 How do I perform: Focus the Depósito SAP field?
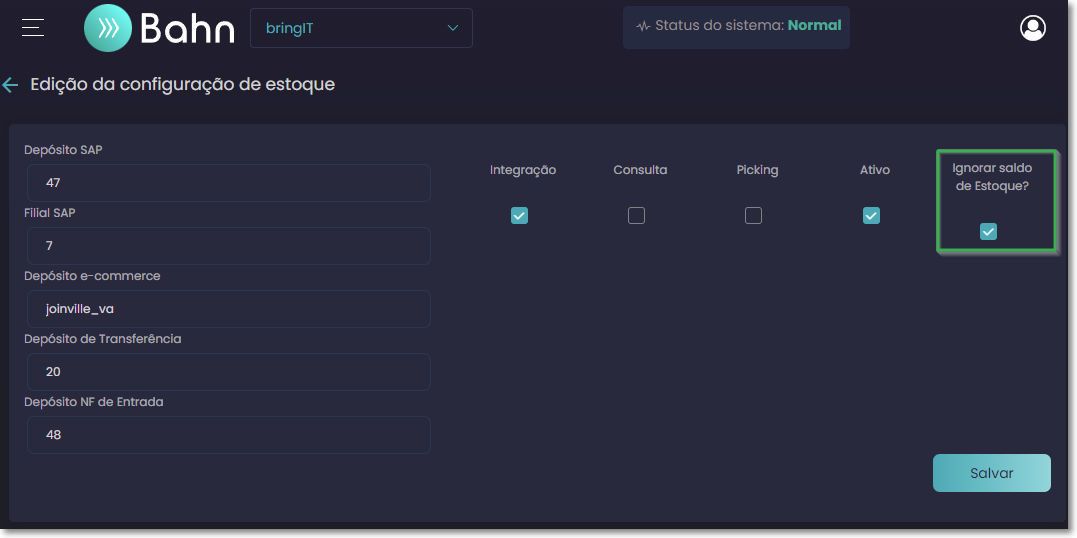[x=229, y=183]
